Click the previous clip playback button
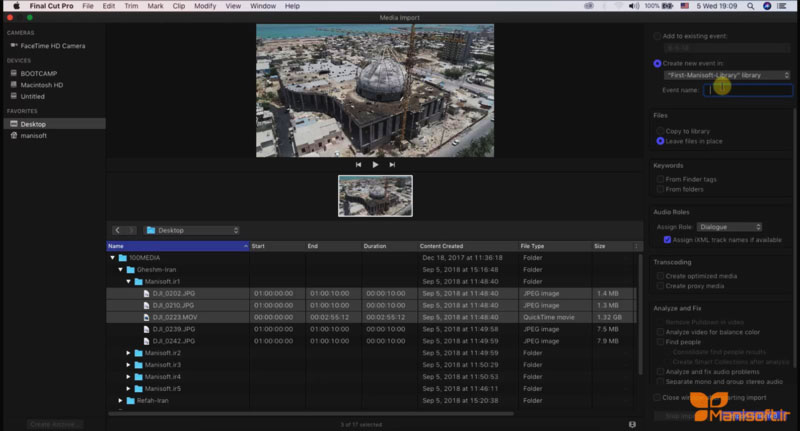The width and height of the screenshot is (800, 431). [358, 165]
